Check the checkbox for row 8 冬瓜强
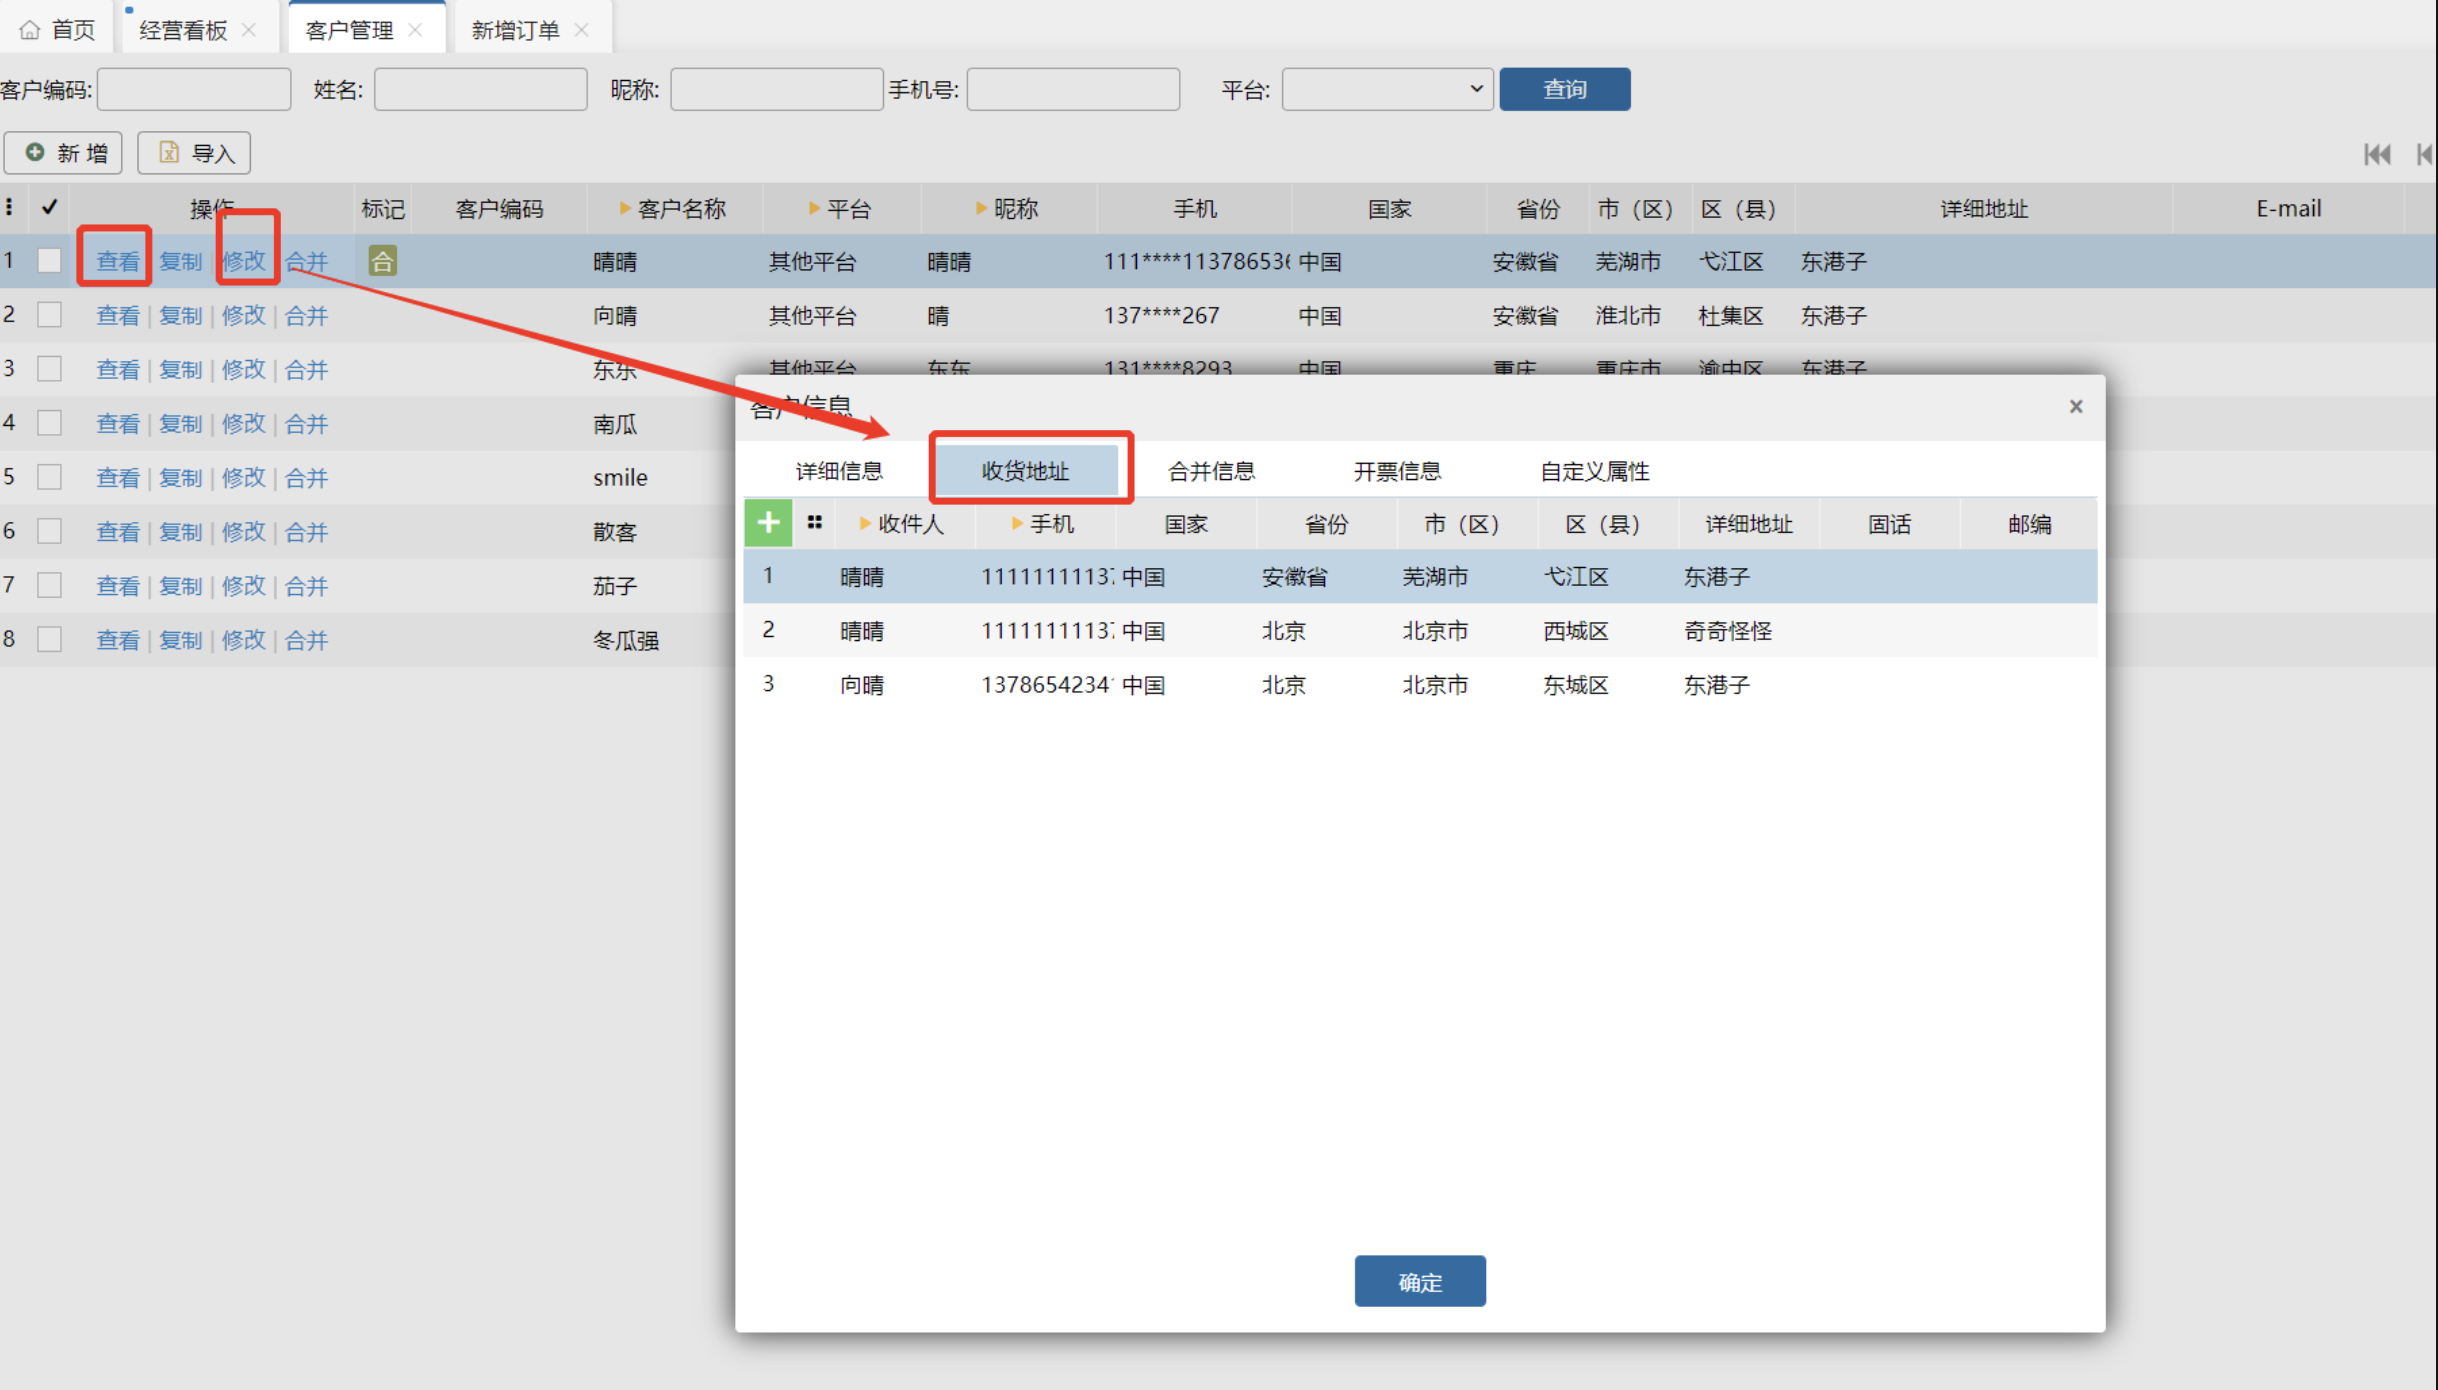The width and height of the screenshot is (2438, 1390). pos(49,639)
